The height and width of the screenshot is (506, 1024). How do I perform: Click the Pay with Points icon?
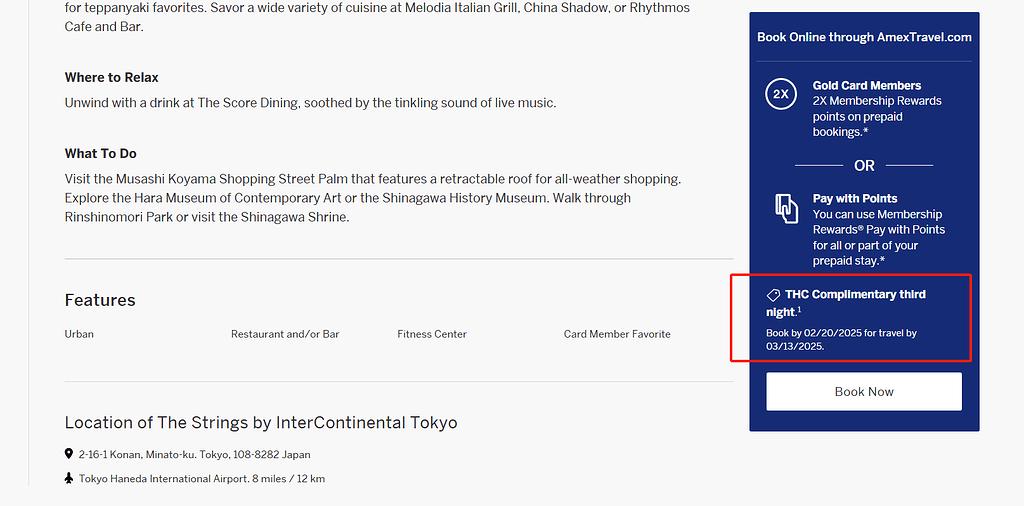point(786,208)
